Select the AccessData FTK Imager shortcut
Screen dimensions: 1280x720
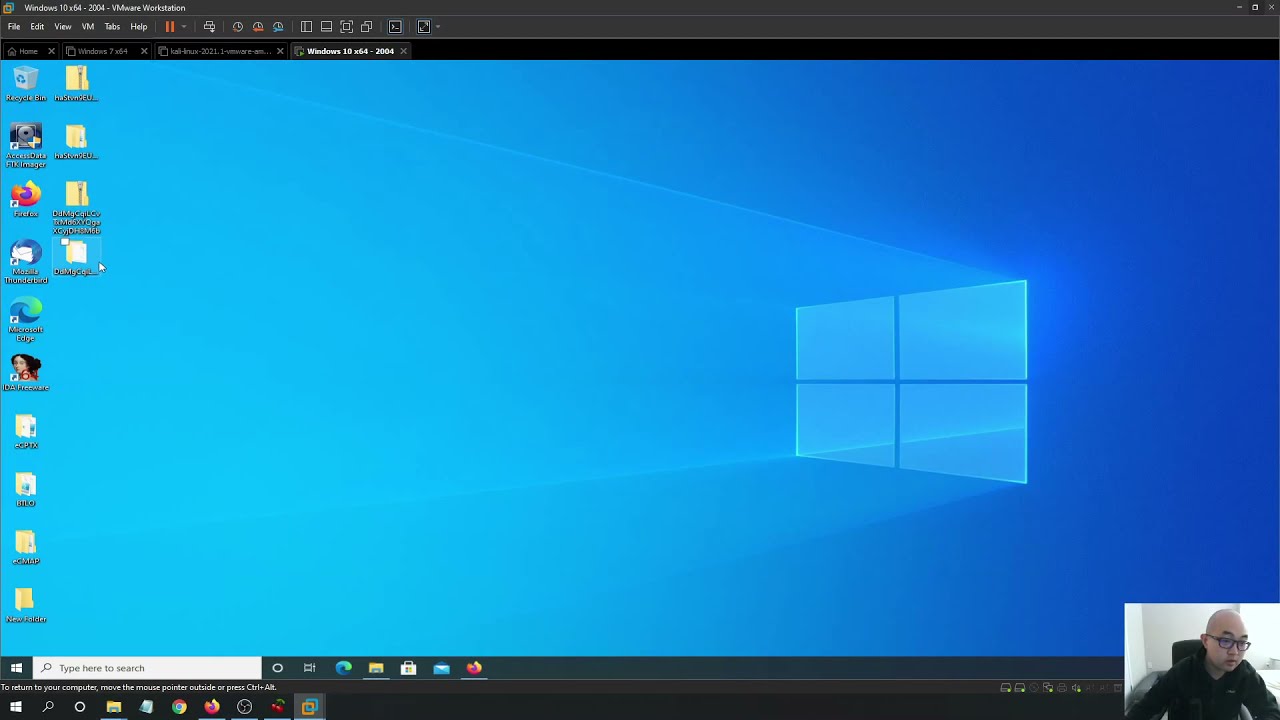point(26,146)
